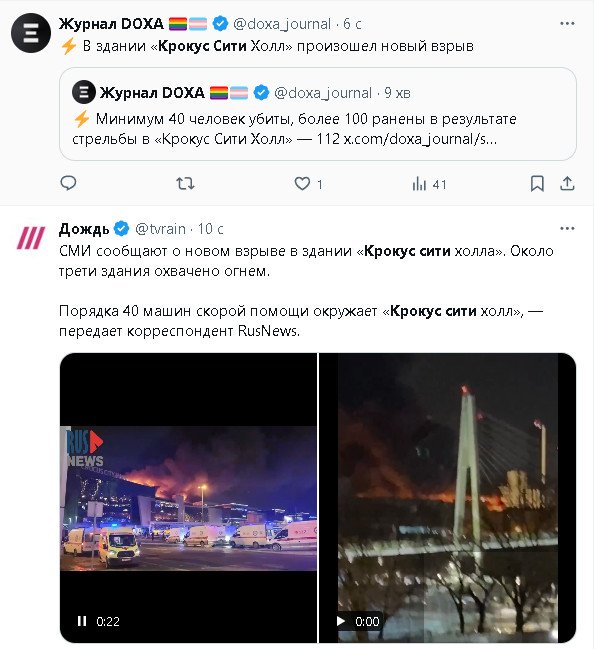The width and height of the screenshot is (596, 649).
Task: Play the bridge fire video
Action: coord(341,621)
